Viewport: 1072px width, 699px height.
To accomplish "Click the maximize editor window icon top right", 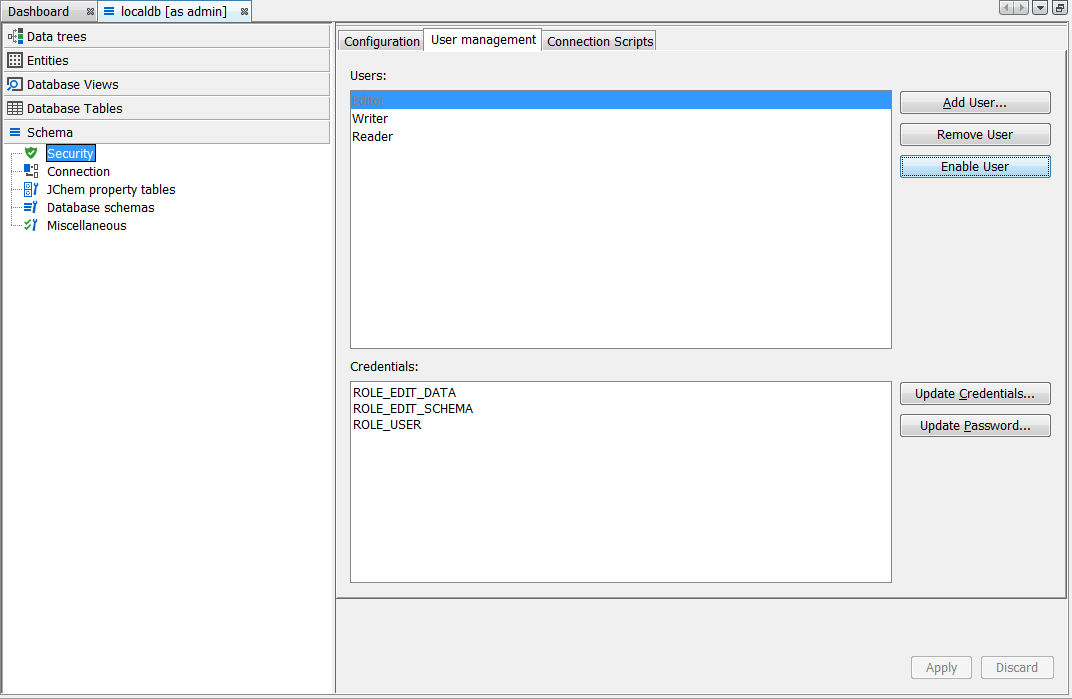I will click(1062, 7).
